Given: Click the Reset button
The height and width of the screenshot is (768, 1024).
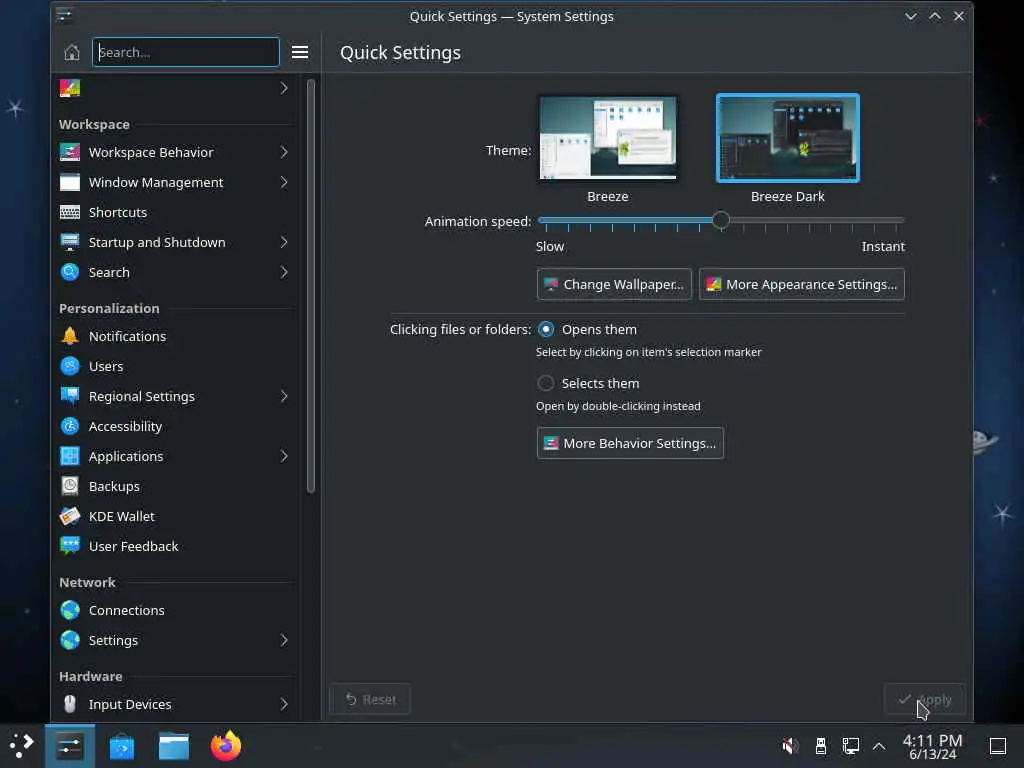Looking at the screenshot, I should [x=370, y=699].
